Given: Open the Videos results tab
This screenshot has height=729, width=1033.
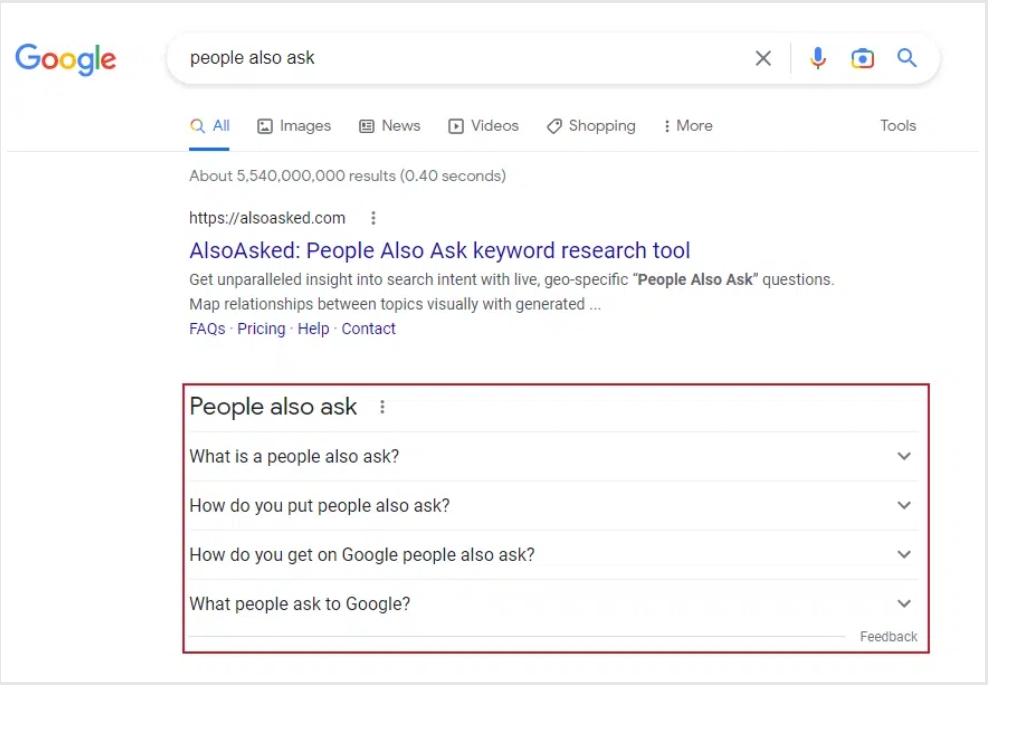Looking at the screenshot, I should 484,126.
